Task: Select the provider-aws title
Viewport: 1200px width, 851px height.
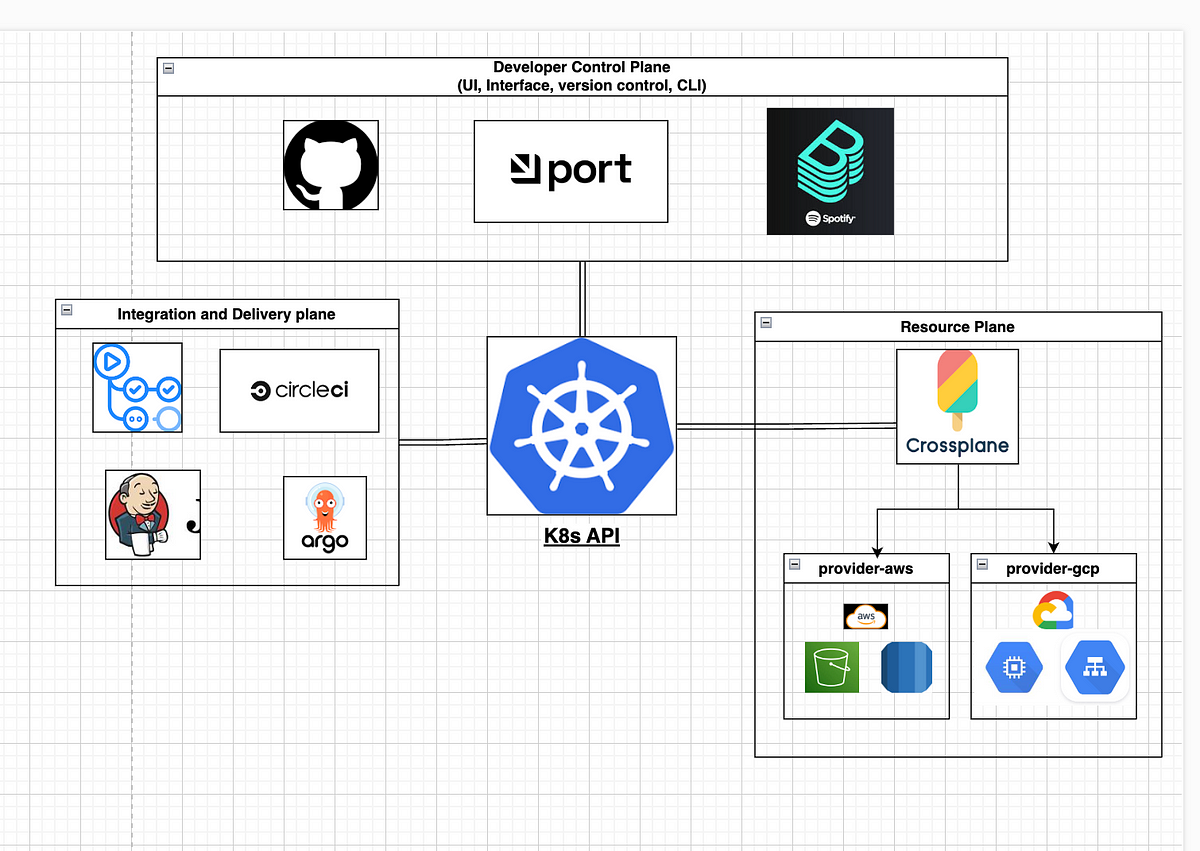Action: pyautogui.click(x=866, y=569)
